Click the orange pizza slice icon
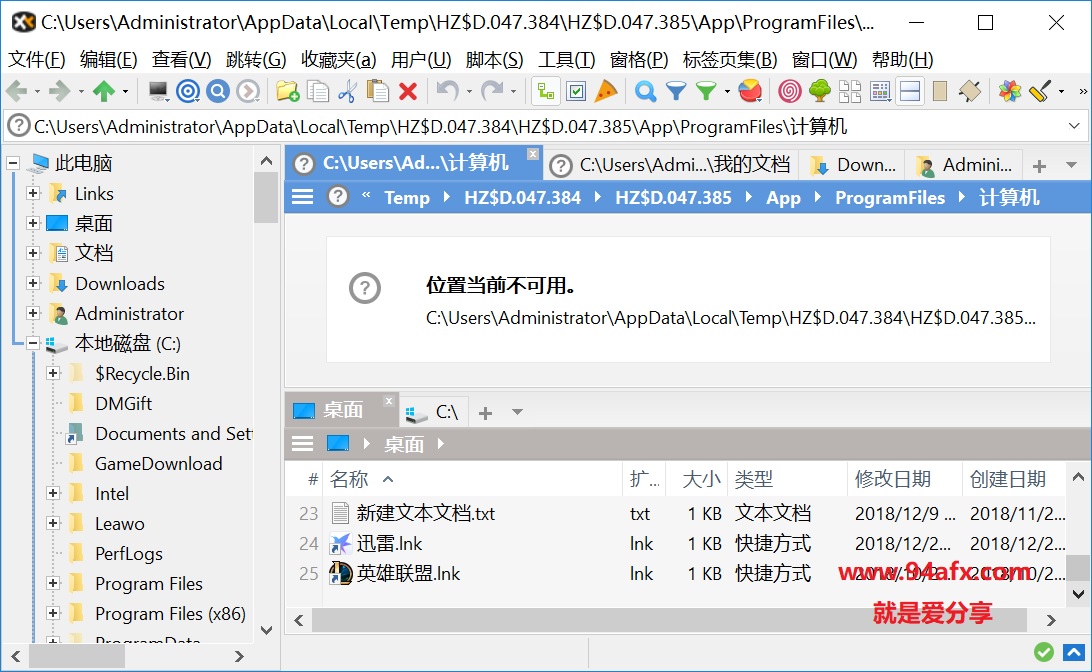Viewport: 1092px width, 672px height. pos(606,91)
